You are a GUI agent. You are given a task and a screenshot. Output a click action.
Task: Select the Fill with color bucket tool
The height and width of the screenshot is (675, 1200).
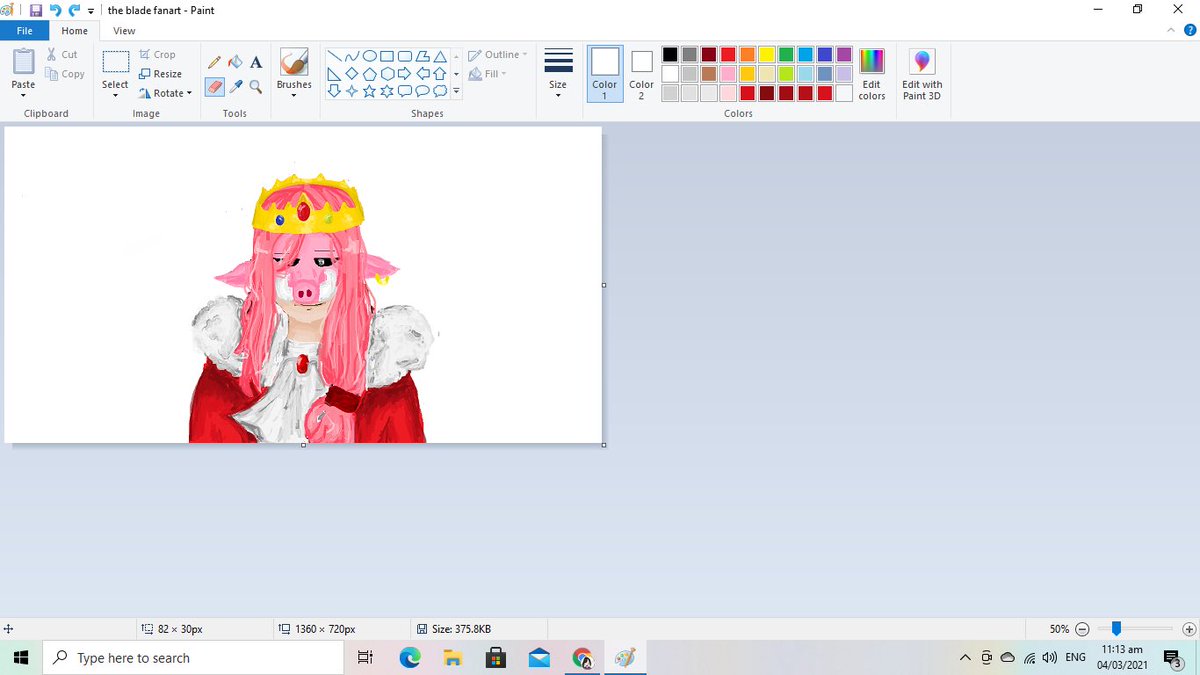(x=235, y=62)
